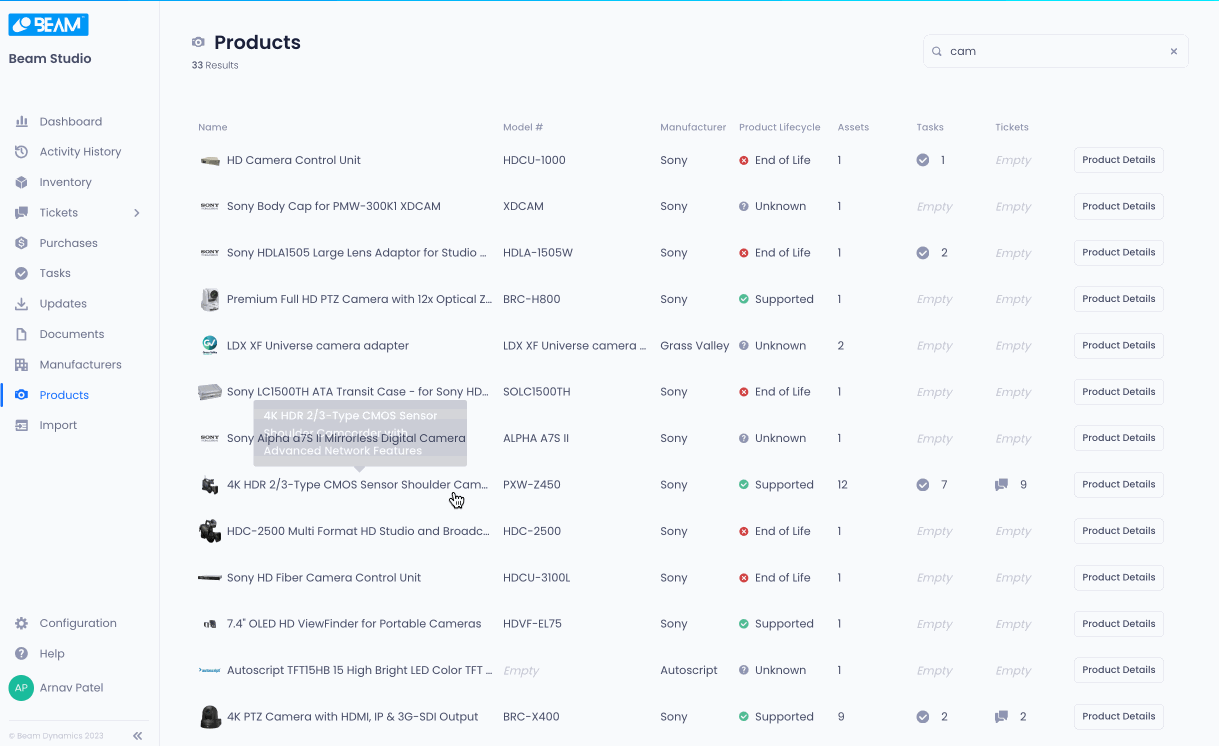This screenshot has height=746, width=1219.
Task: Click the BRC-H800 PTZ camera thumbnail
Action: point(210,299)
